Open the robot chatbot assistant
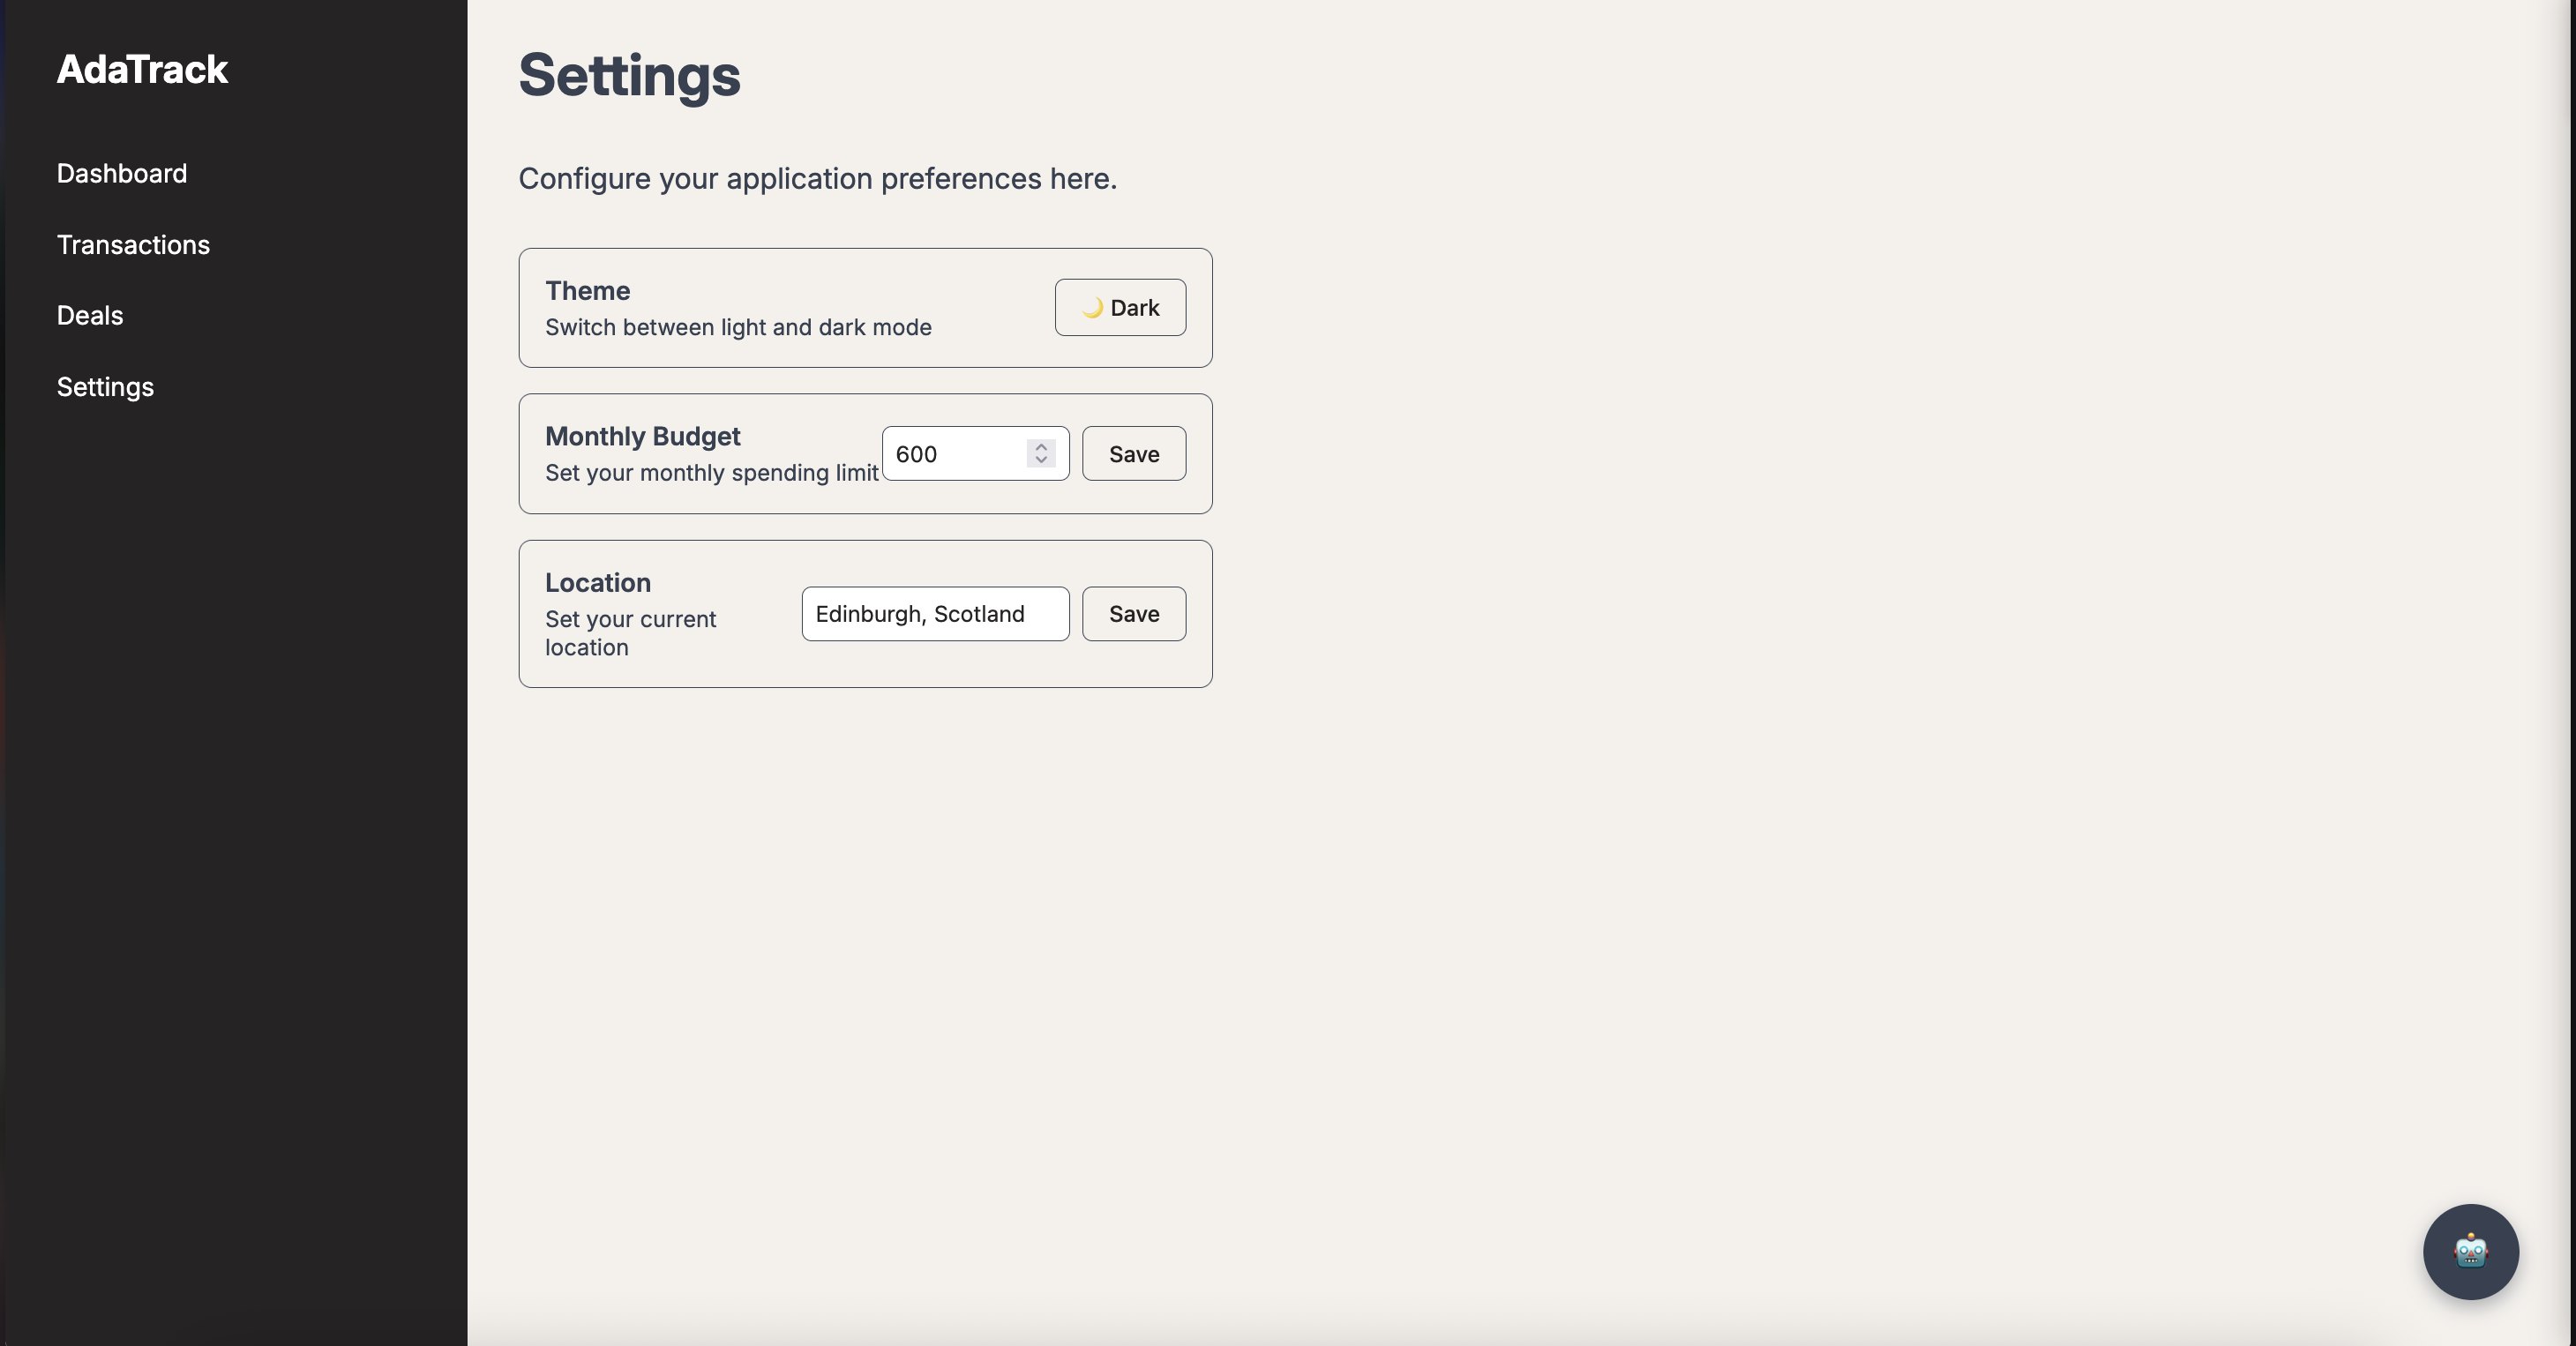This screenshot has width=2576, height=1346. tap(2470, 1251)
